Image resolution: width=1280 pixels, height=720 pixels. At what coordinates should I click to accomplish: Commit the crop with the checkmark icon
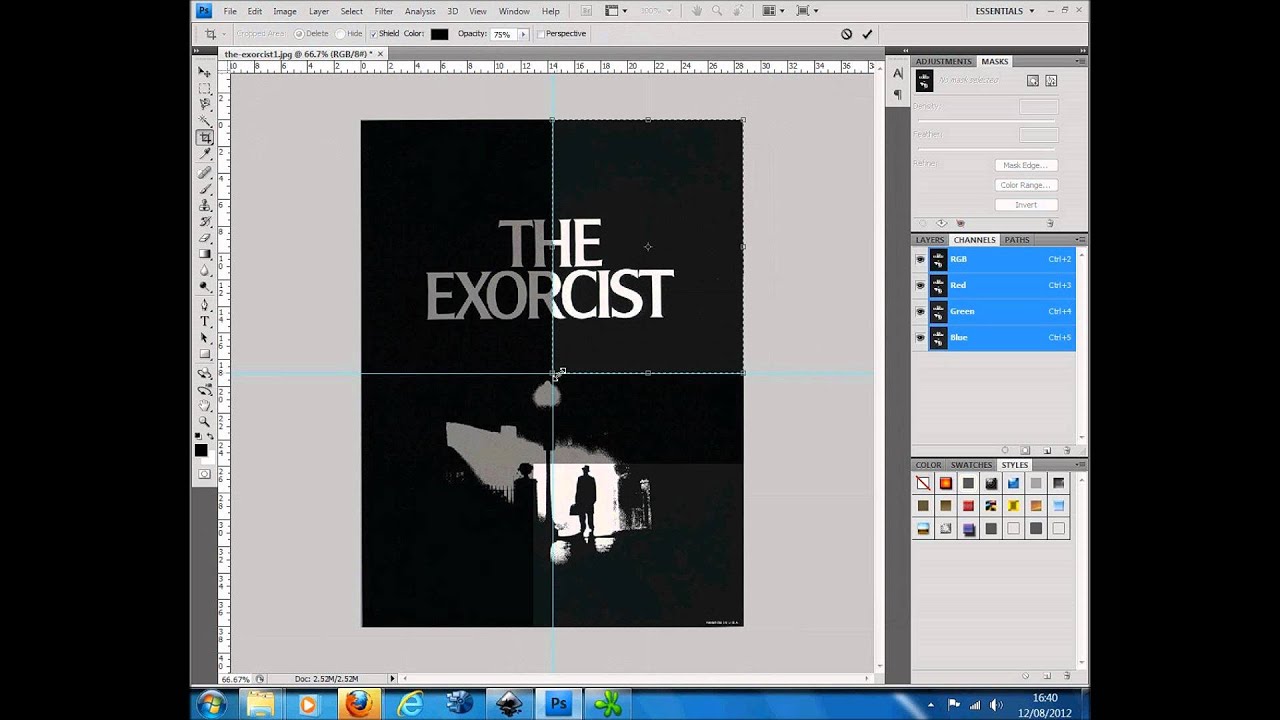(x=867, y=34)
